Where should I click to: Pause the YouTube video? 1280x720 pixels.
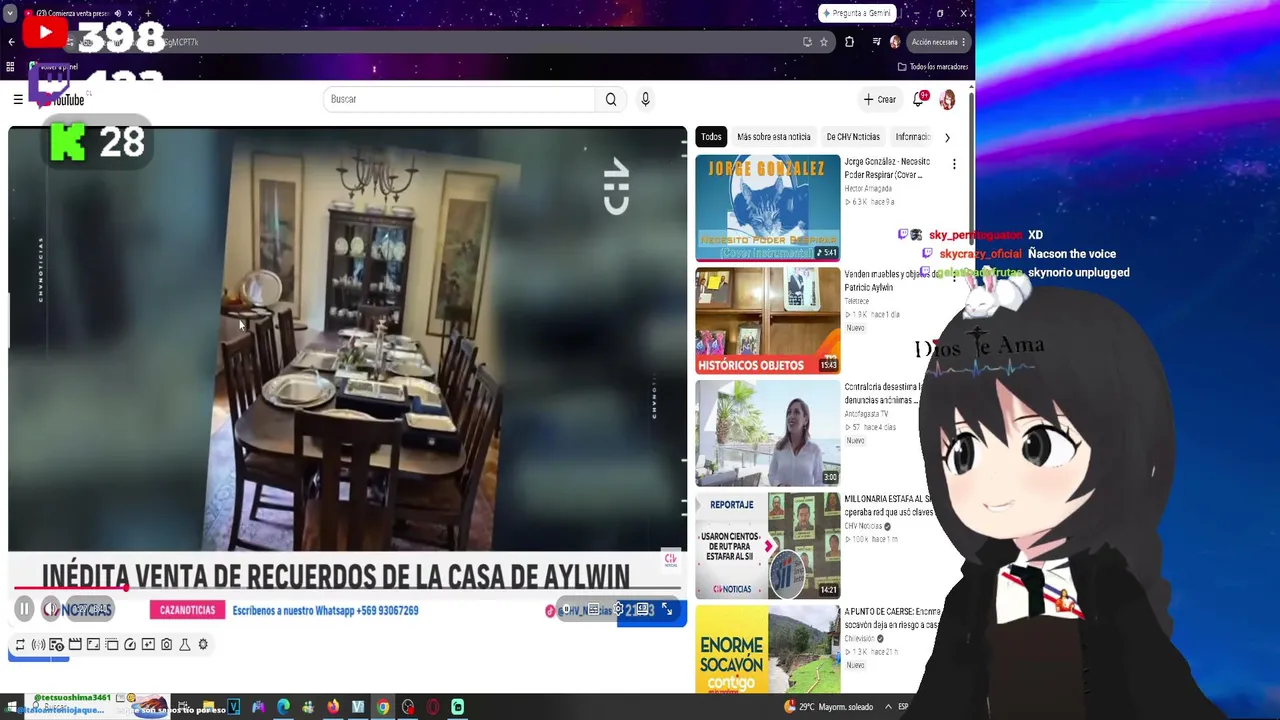[24, 609]
